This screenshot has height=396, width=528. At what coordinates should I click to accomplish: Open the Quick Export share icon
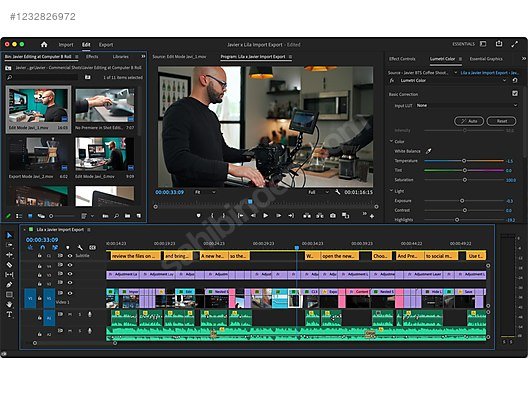499,44
